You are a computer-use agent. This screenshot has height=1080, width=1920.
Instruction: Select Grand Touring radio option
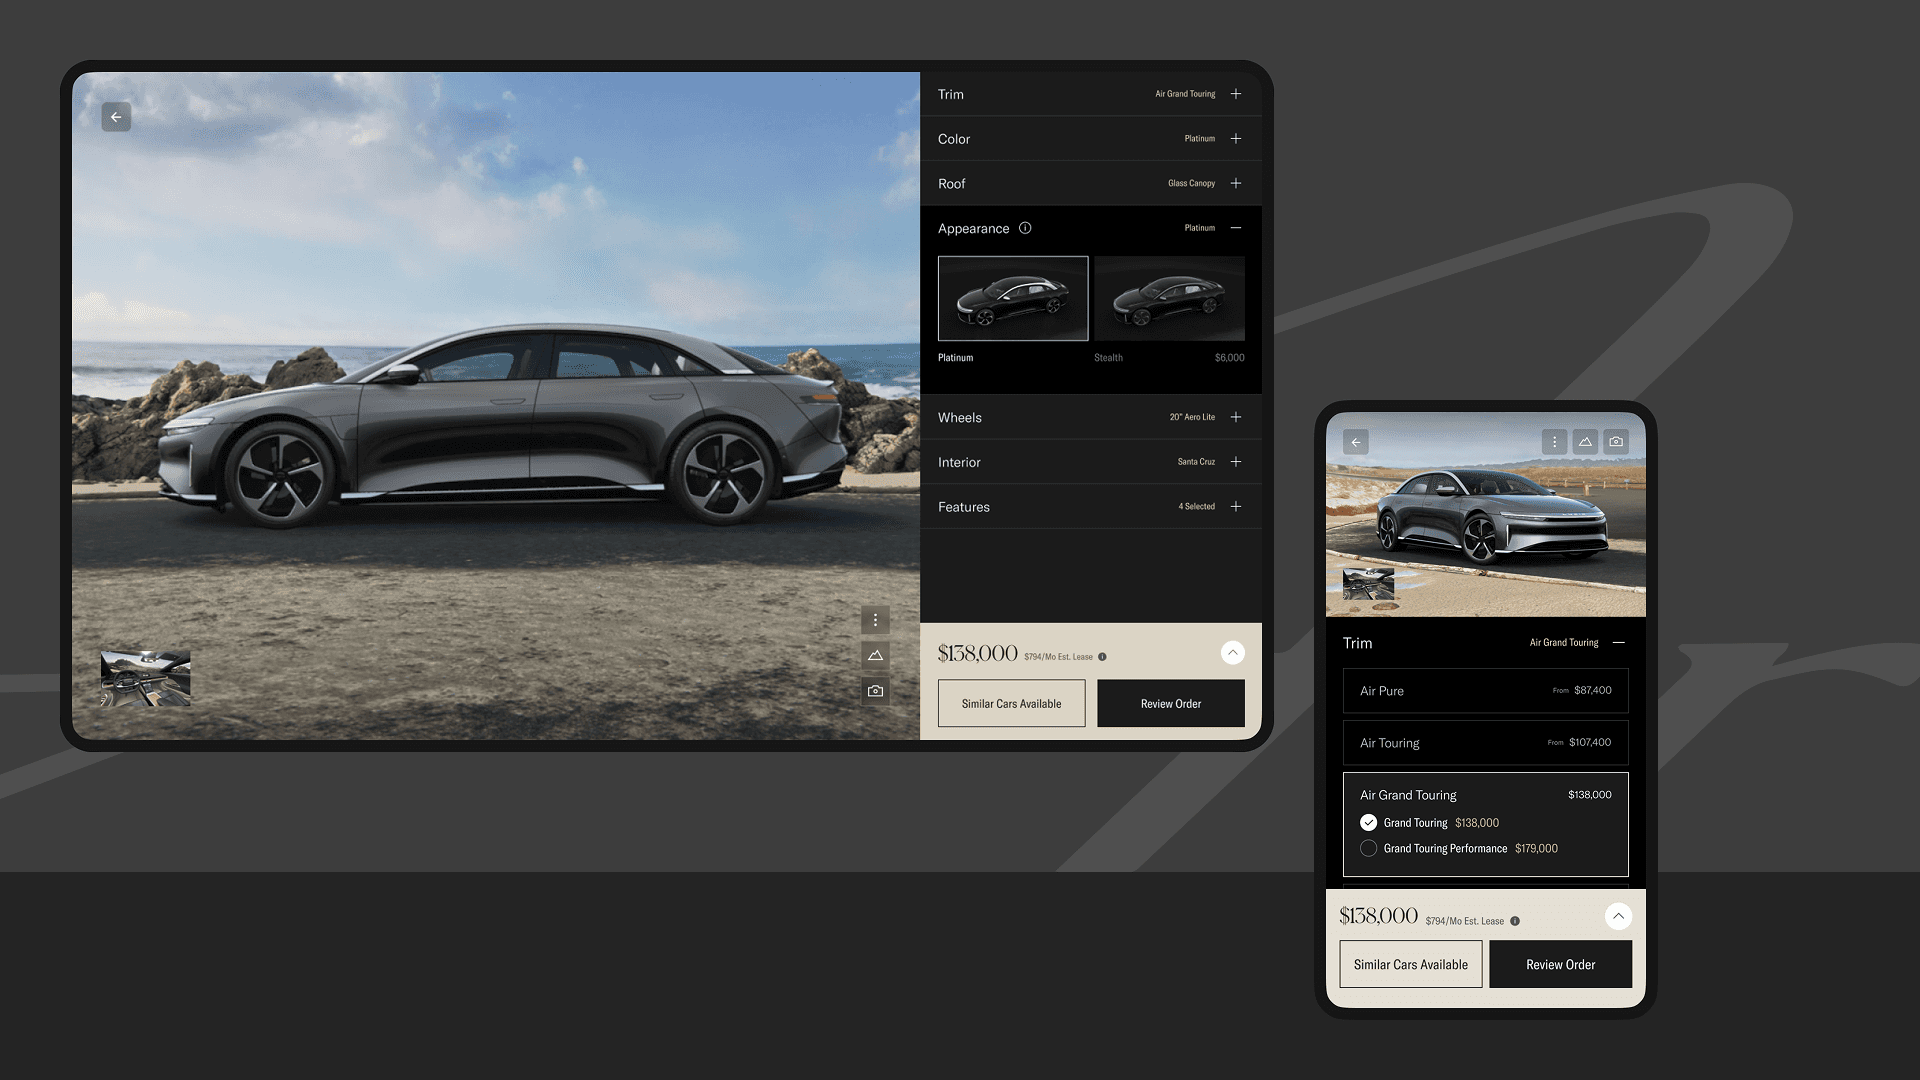tap(1368, 823)
